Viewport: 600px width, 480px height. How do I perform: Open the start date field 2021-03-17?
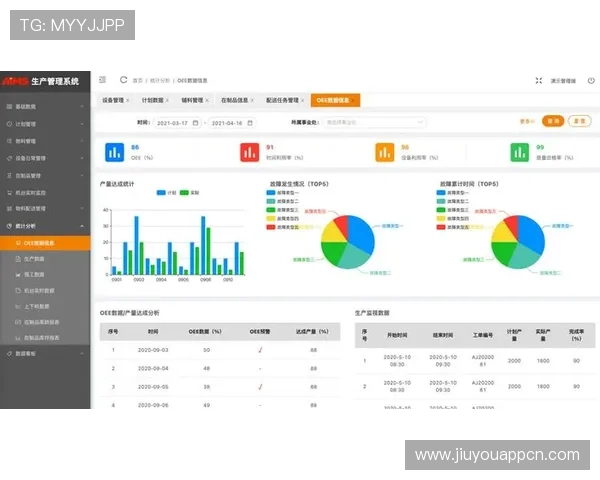(177, 122)
